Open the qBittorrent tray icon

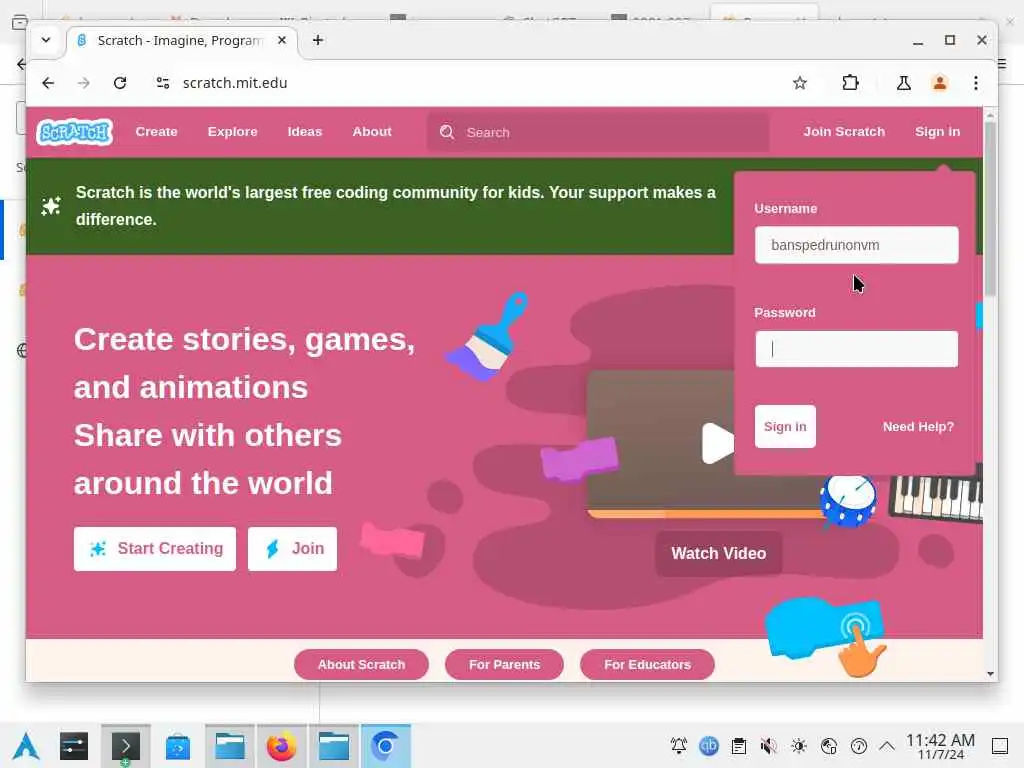709,746
